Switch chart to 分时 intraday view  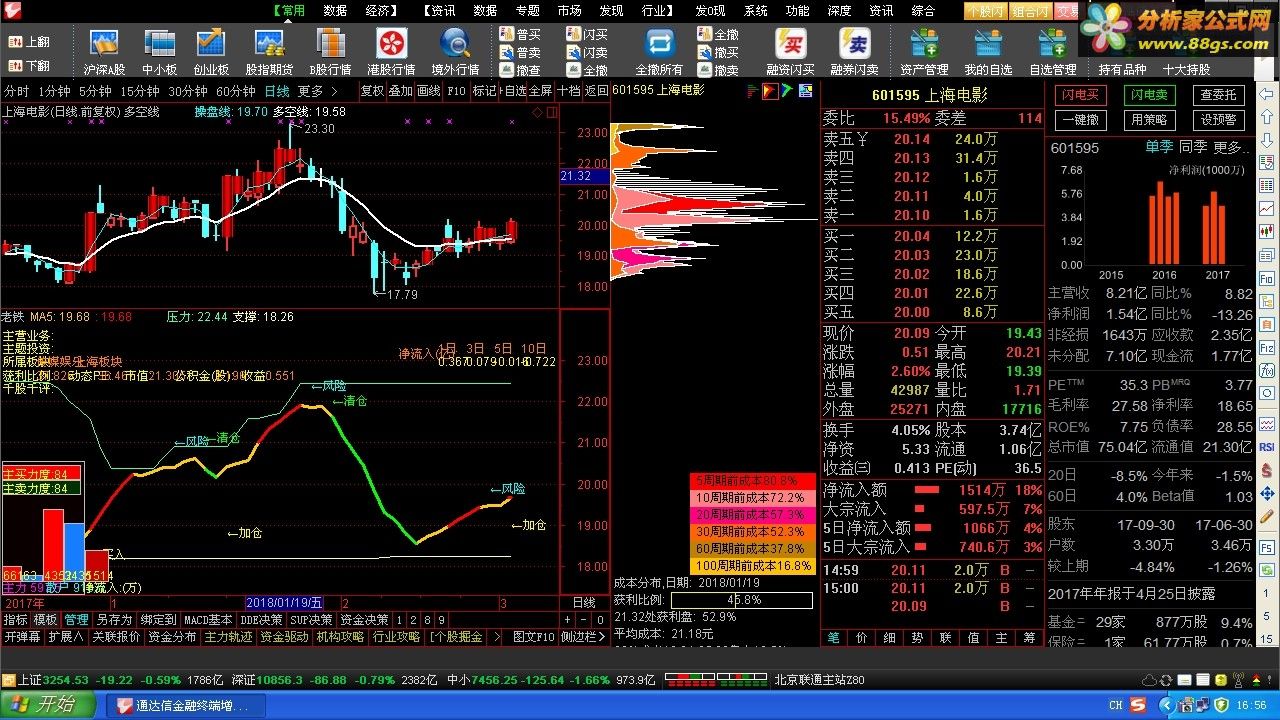pyautogui.click(x=16, y=90)
